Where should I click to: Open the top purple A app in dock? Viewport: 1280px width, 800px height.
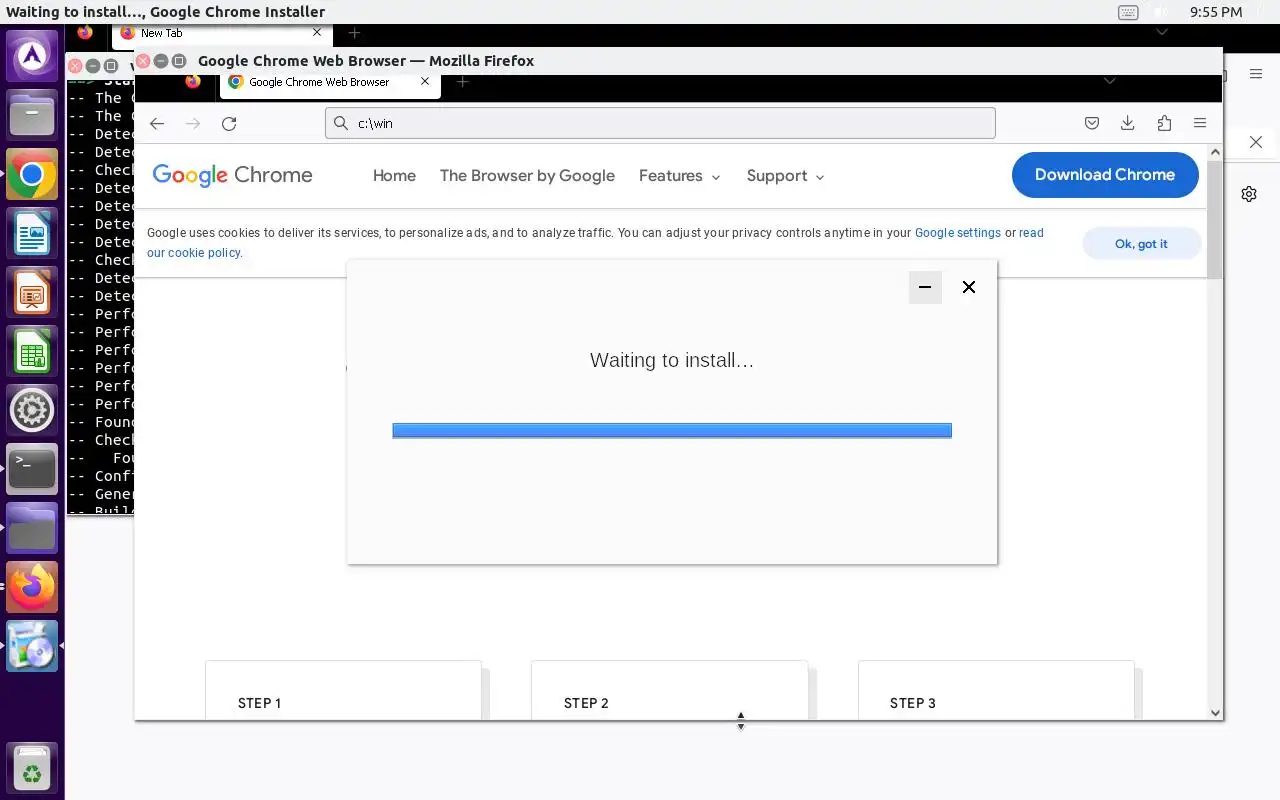[32, 57]
